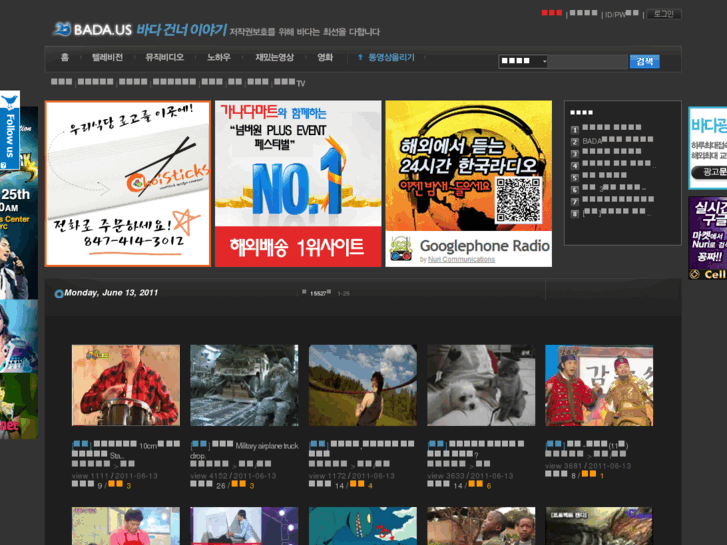Open the 노하우 menu
Image resolution: width=727 pixels, height=545 pixels.
pyautogui.click(x=219, y=57)
